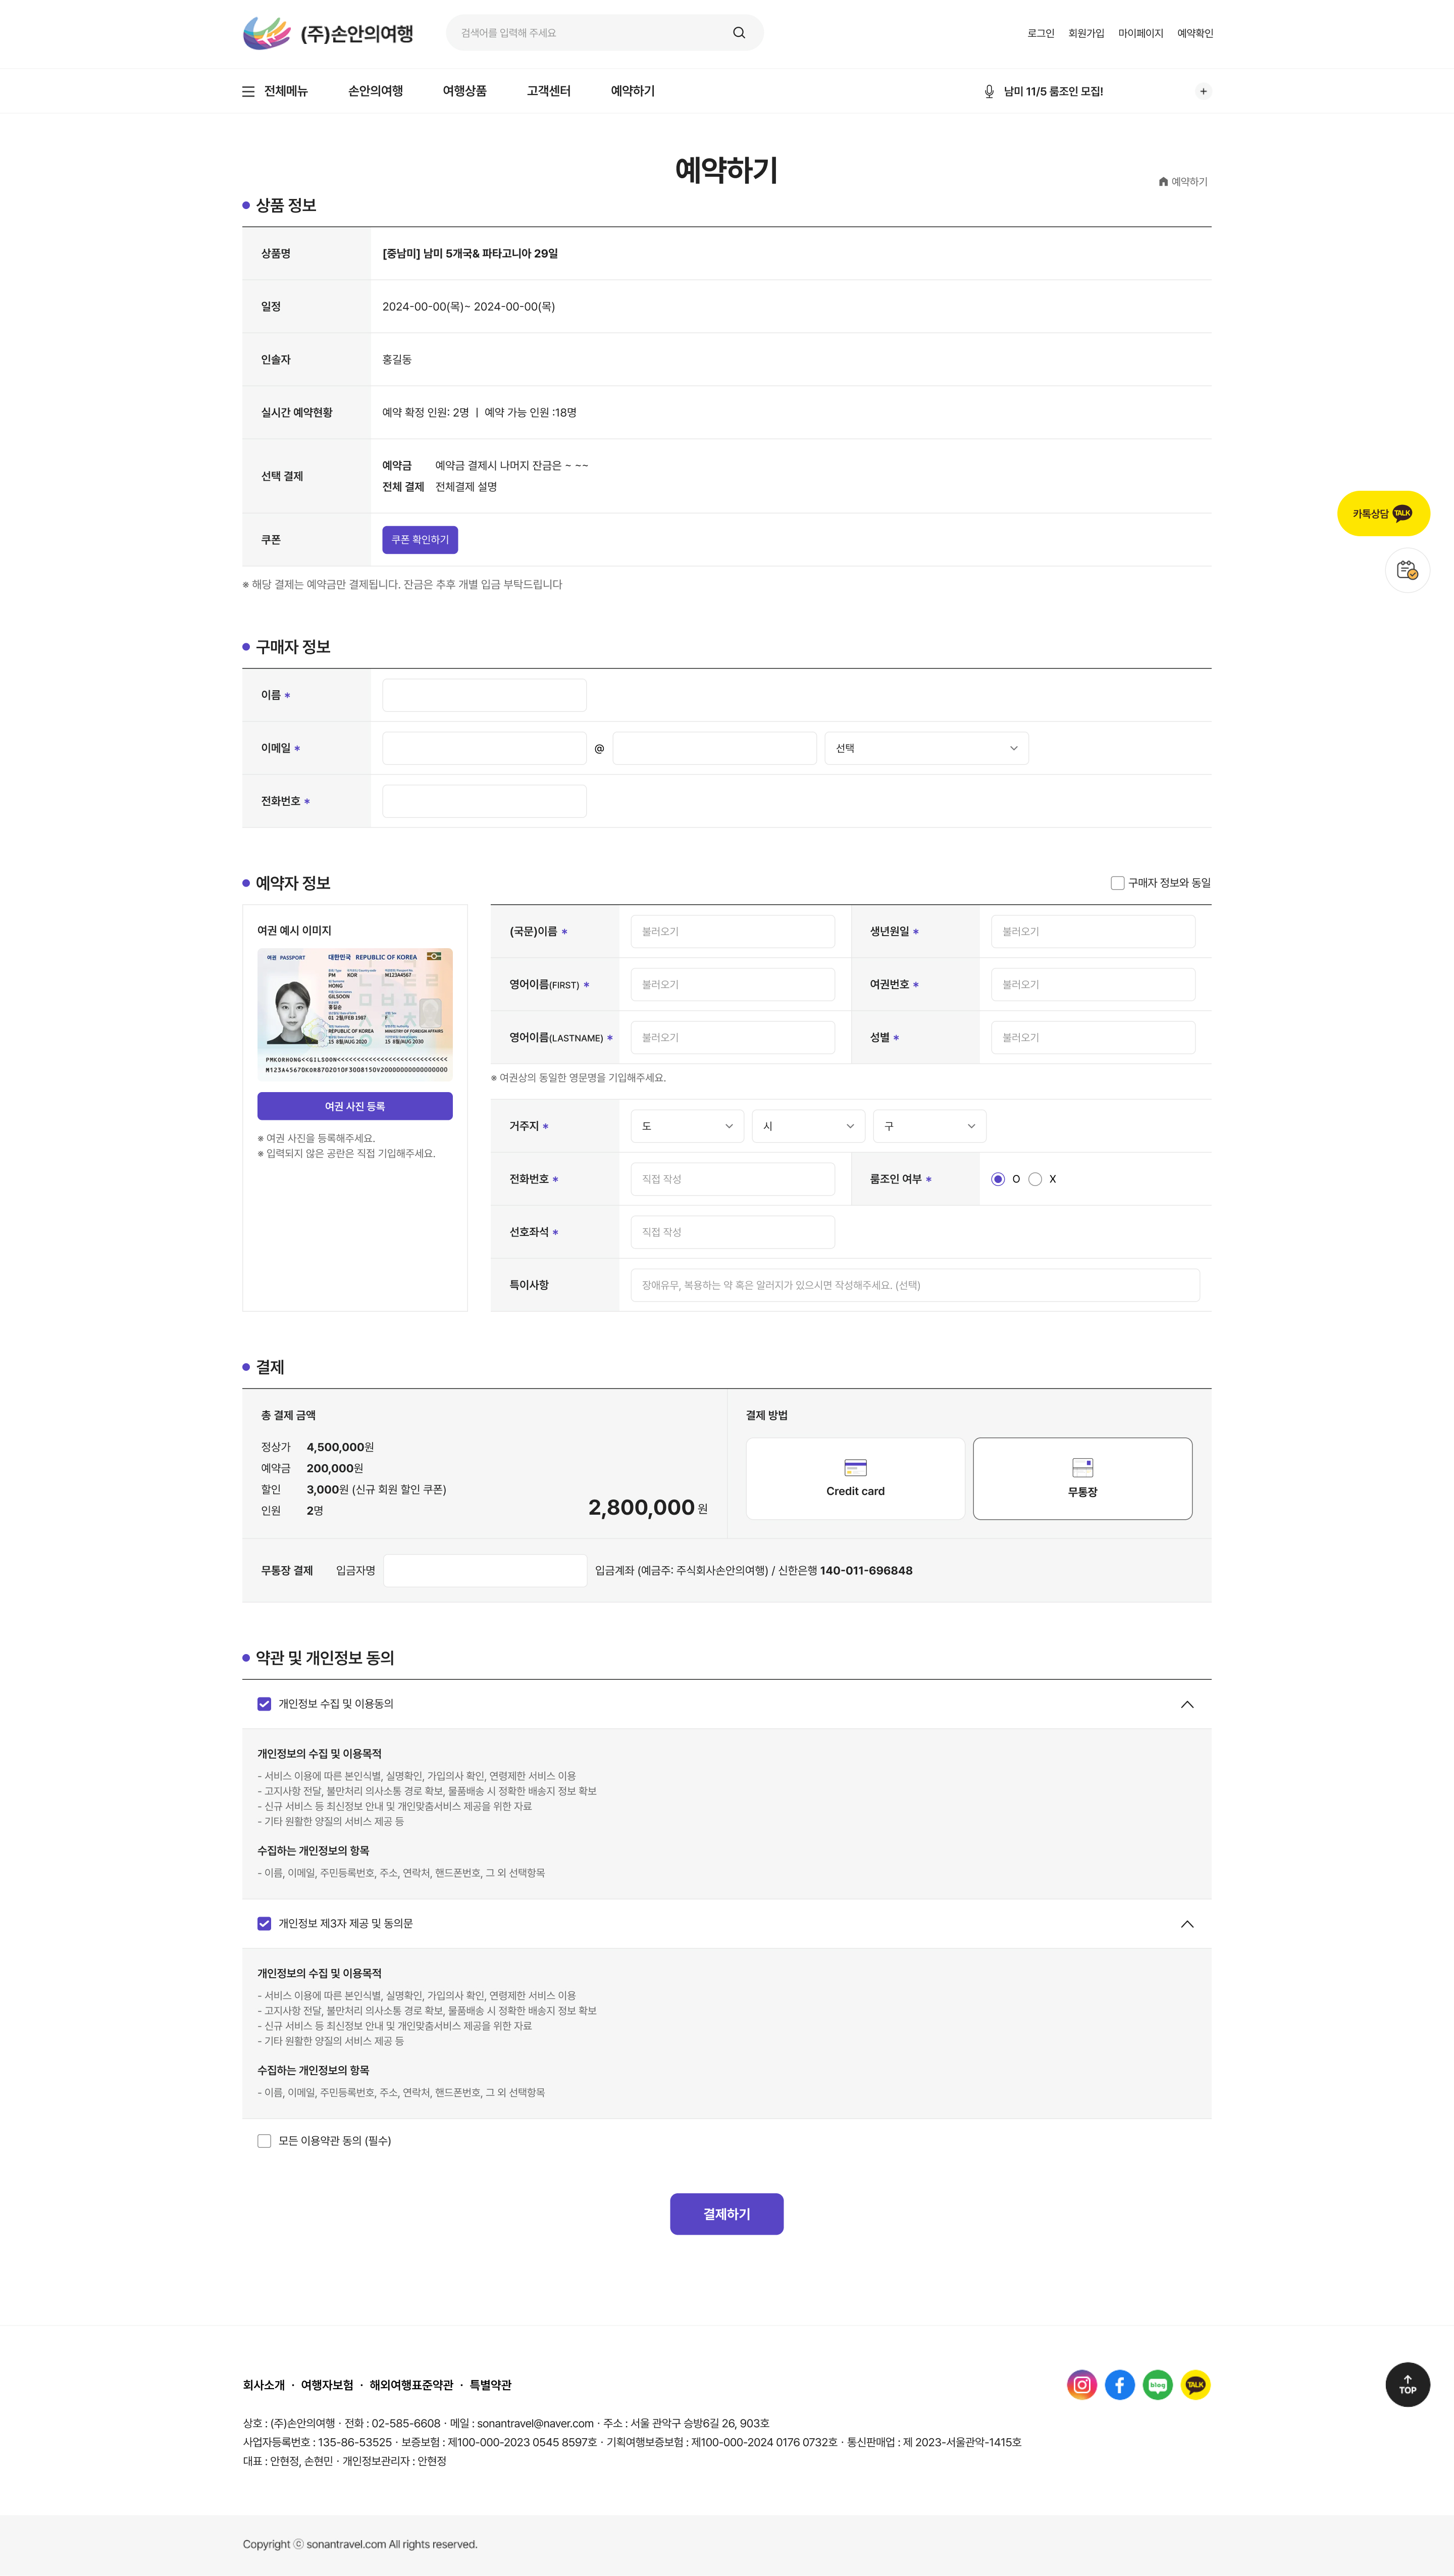Viewport: 1454px width, 2576px height.
Task: Open the 고객센터 menu item
Action: point(548,91)
